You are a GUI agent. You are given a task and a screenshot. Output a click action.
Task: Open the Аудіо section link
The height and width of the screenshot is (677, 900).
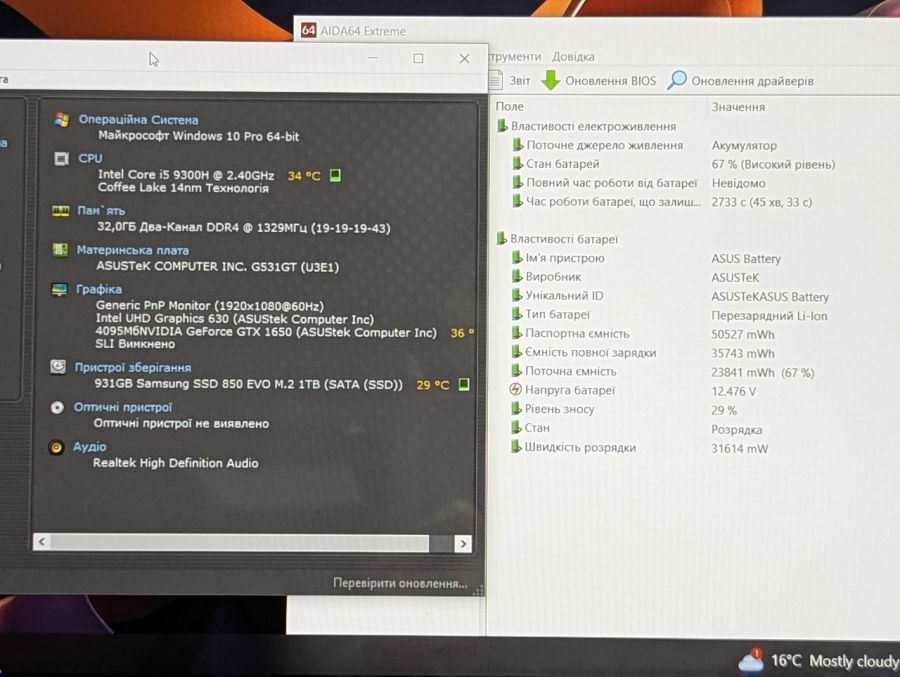coord(90,447)
